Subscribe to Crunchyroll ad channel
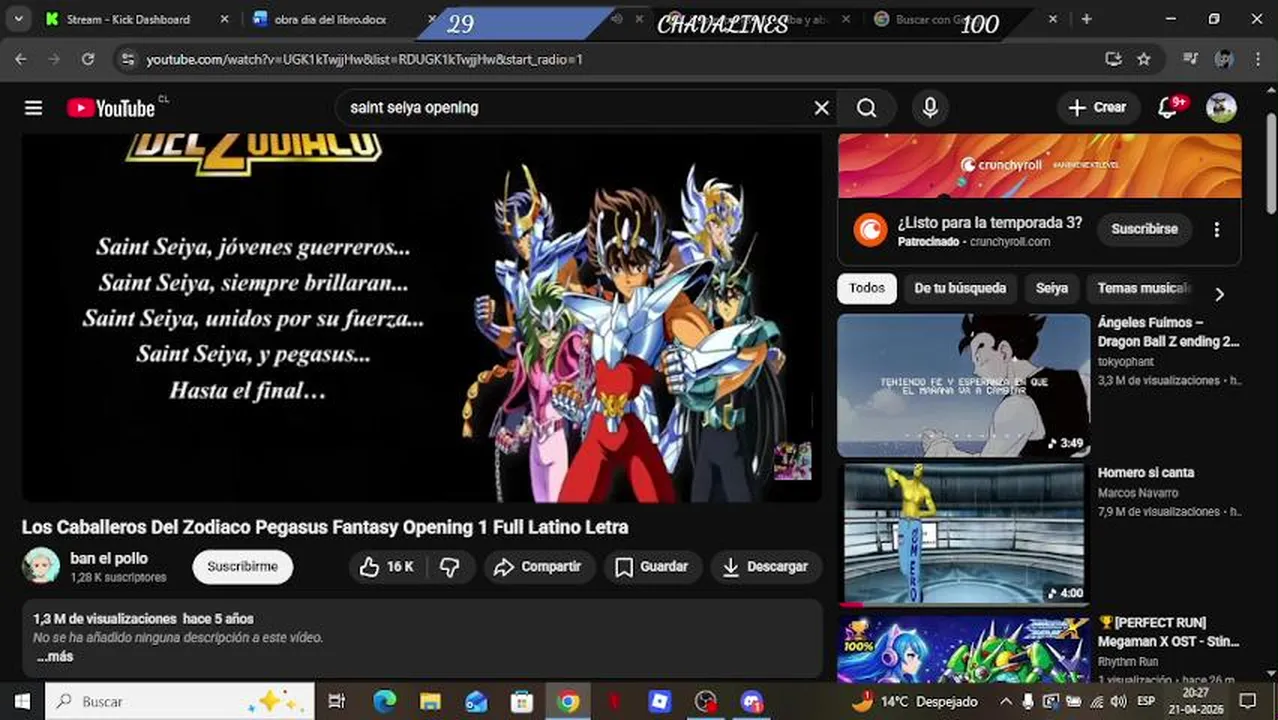Viewport: 1278px width, 720px height. pyautogui.click(x=1144, y=229)
